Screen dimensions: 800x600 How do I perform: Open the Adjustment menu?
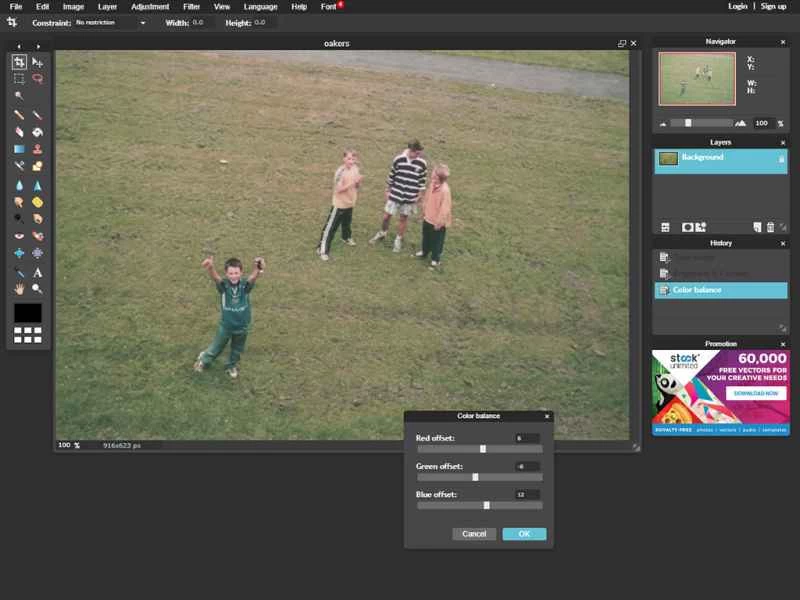149,6
